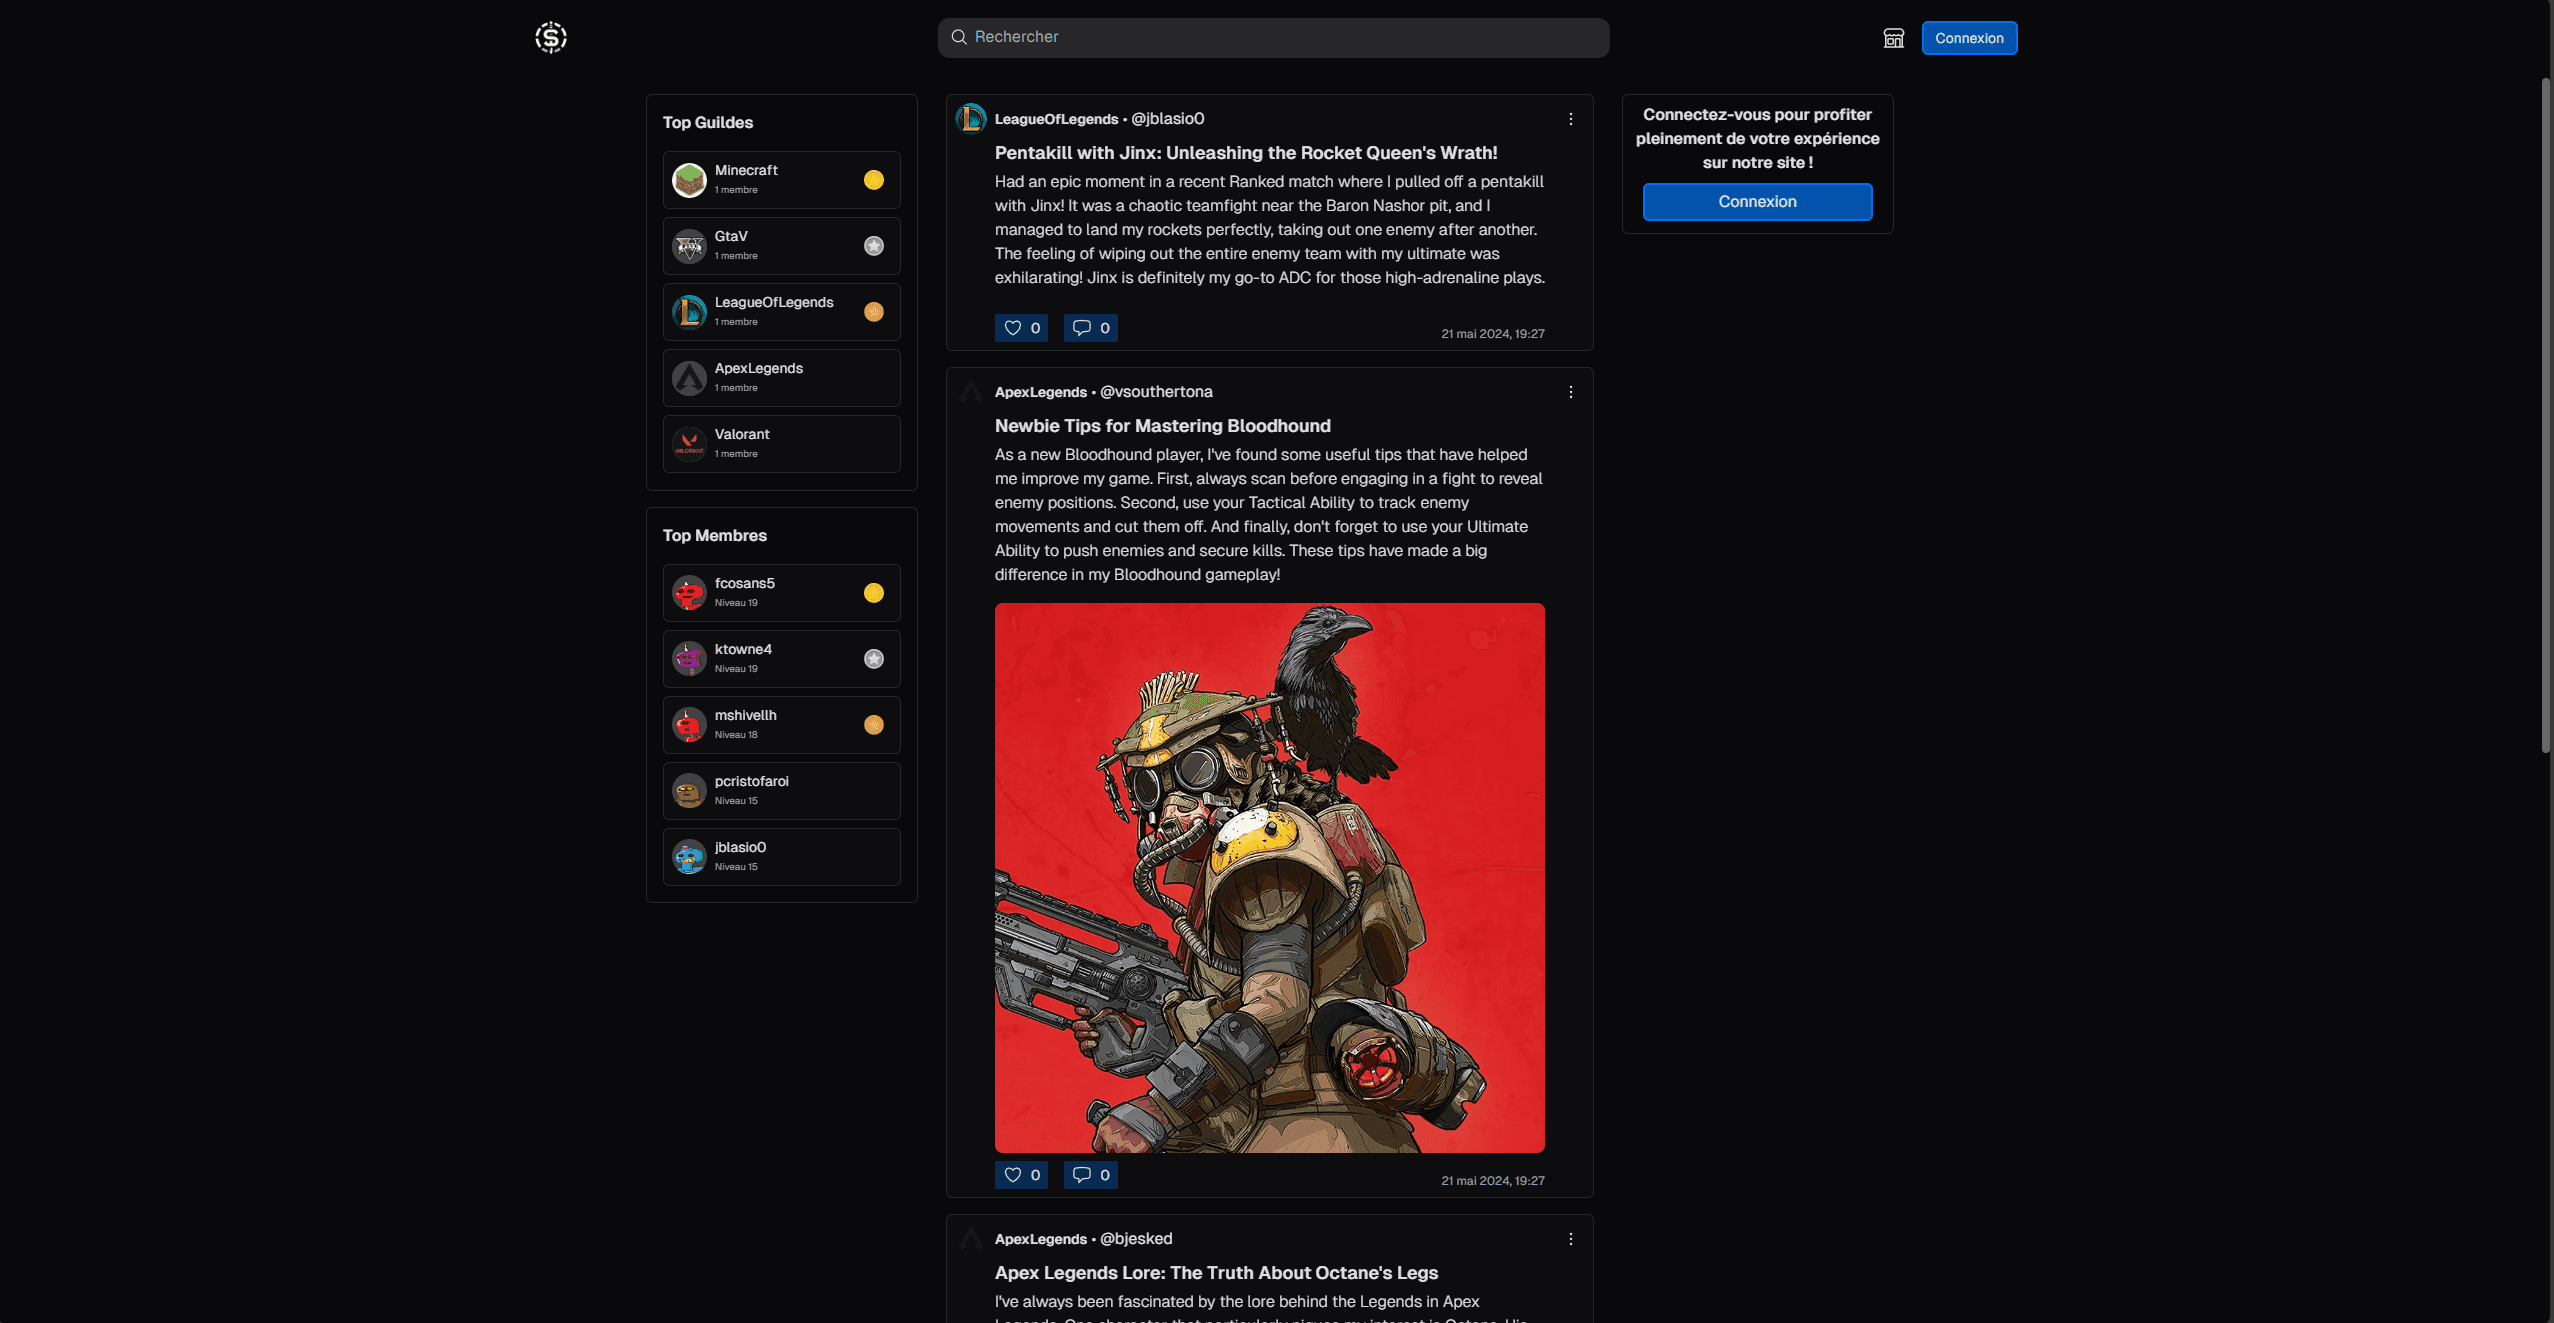
Task: Click Apex guild avatar on the Octane post
Action: pos(971,1239)
